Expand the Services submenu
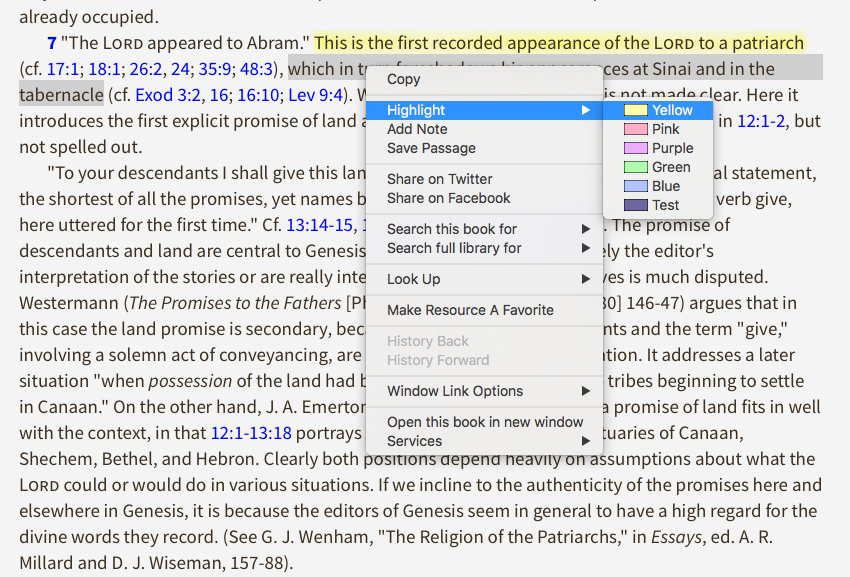 coord(484,441)
